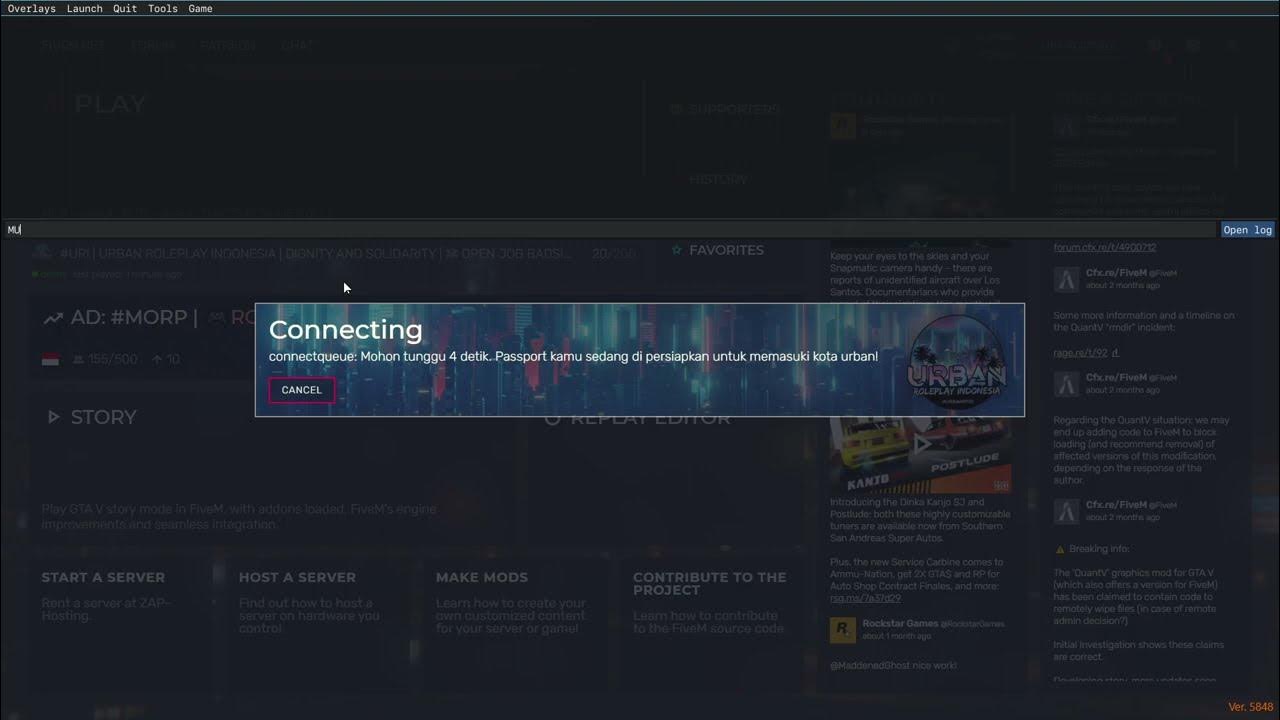Click Rockstar Games tweet author name
The height and width of the screenshot is (720, 1280).
point(898,623)
